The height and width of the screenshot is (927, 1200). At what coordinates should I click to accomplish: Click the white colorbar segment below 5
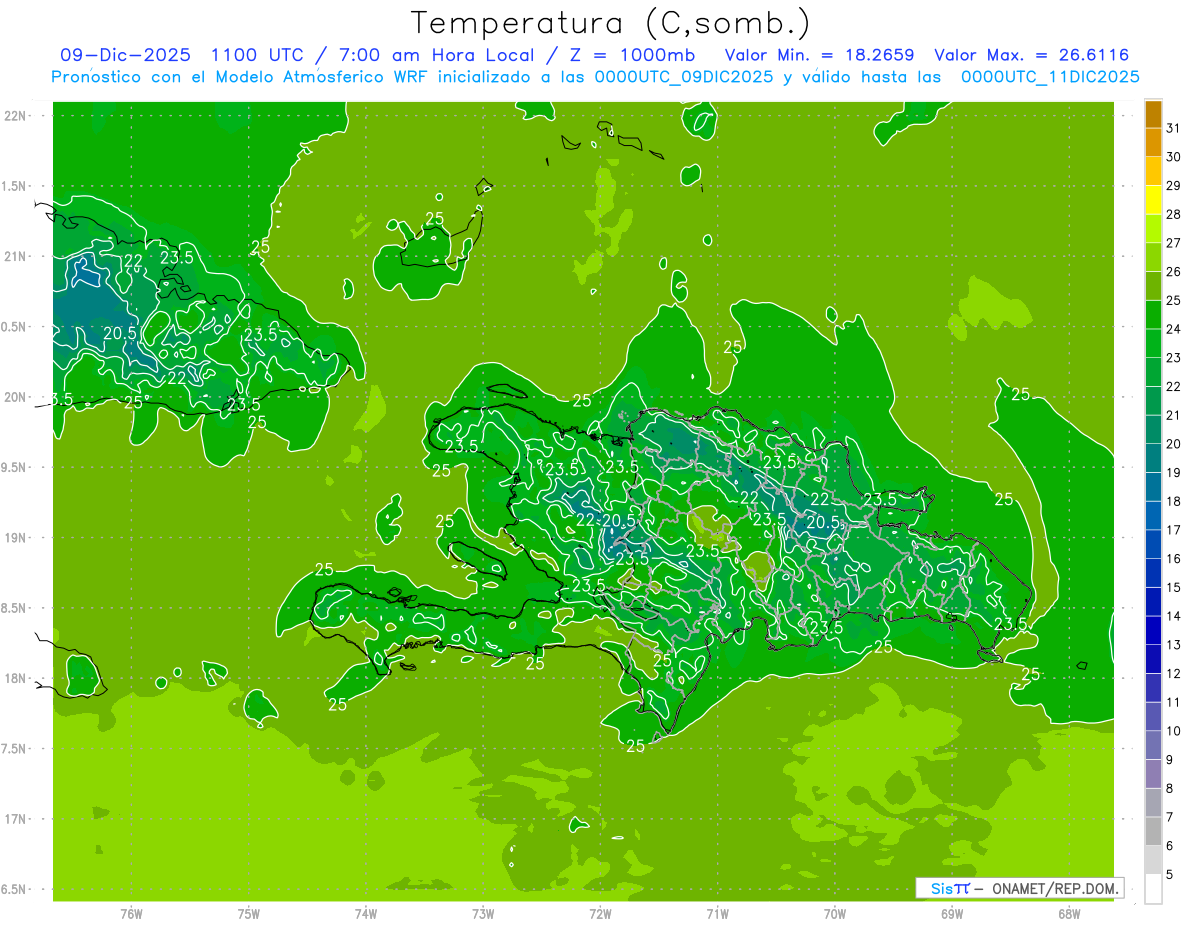pos(1153,888)
